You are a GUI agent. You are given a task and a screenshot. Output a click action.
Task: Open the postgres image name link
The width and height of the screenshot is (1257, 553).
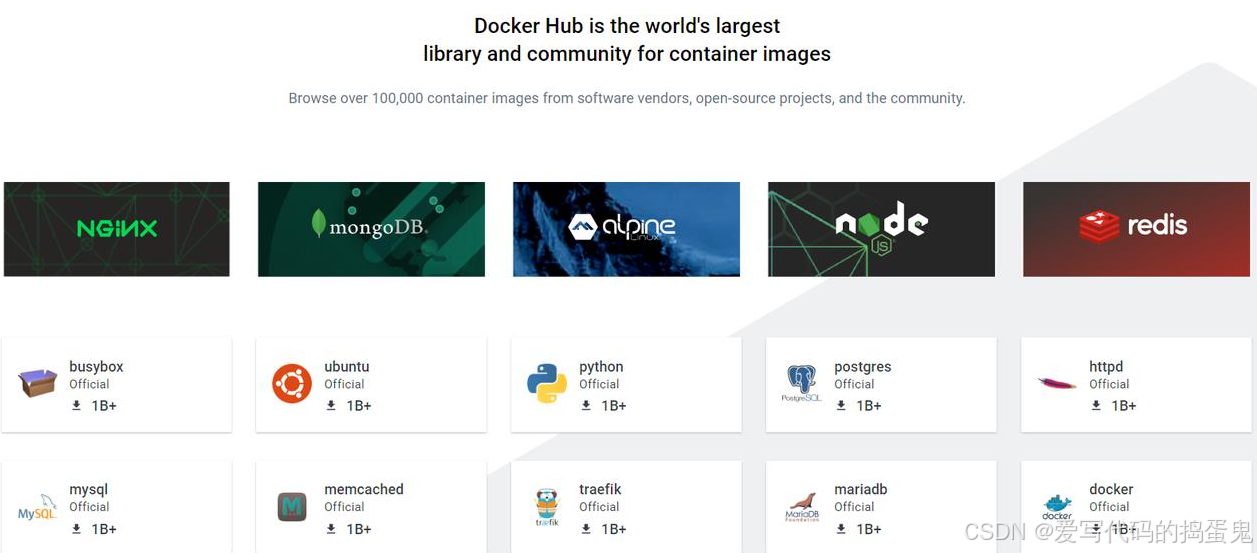click(x=863, y=367)
